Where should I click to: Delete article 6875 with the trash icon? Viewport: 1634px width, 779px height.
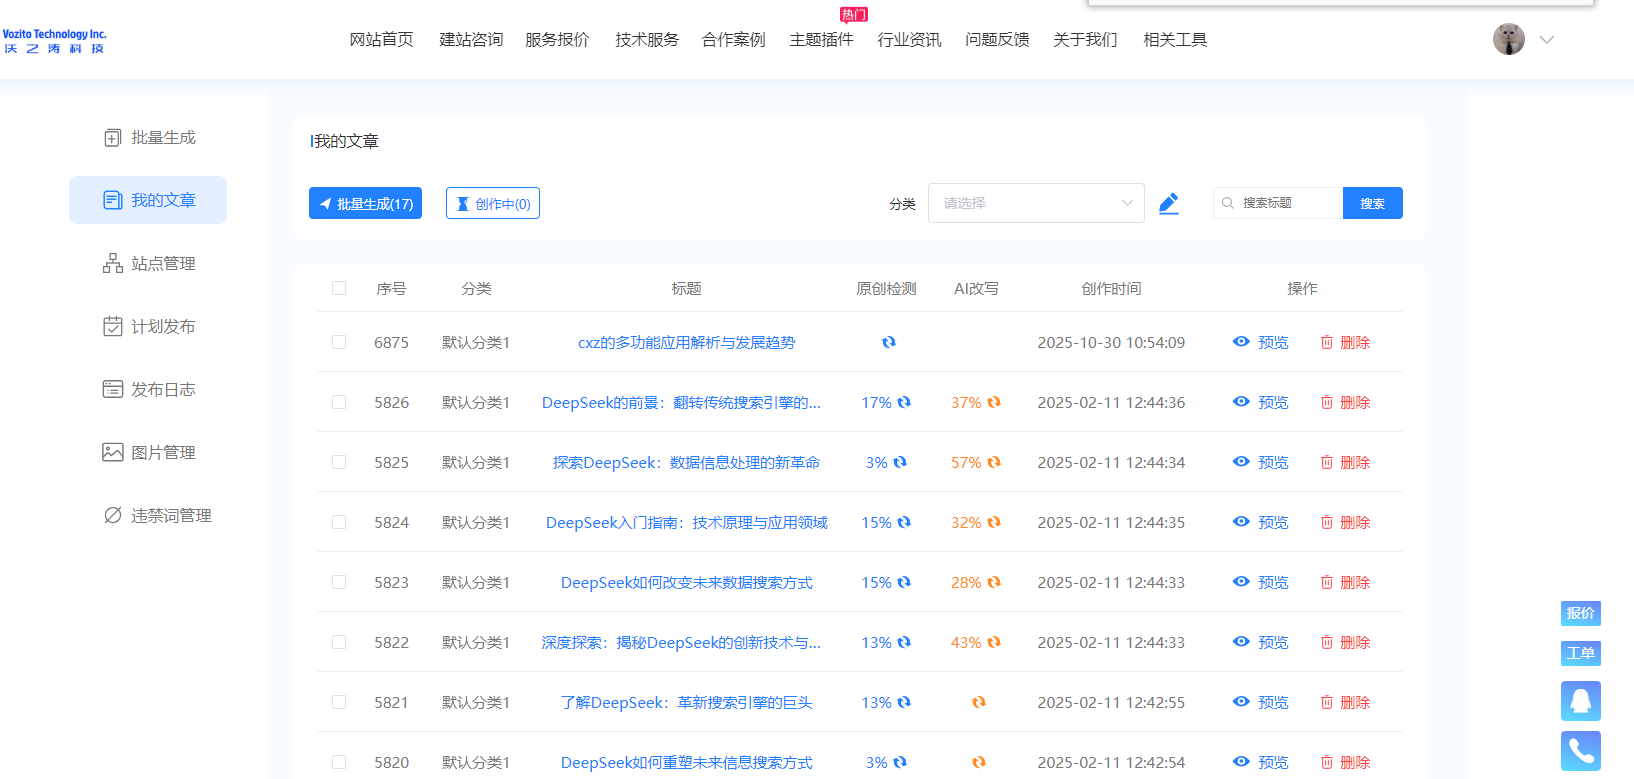click(x=1327, y=342)
